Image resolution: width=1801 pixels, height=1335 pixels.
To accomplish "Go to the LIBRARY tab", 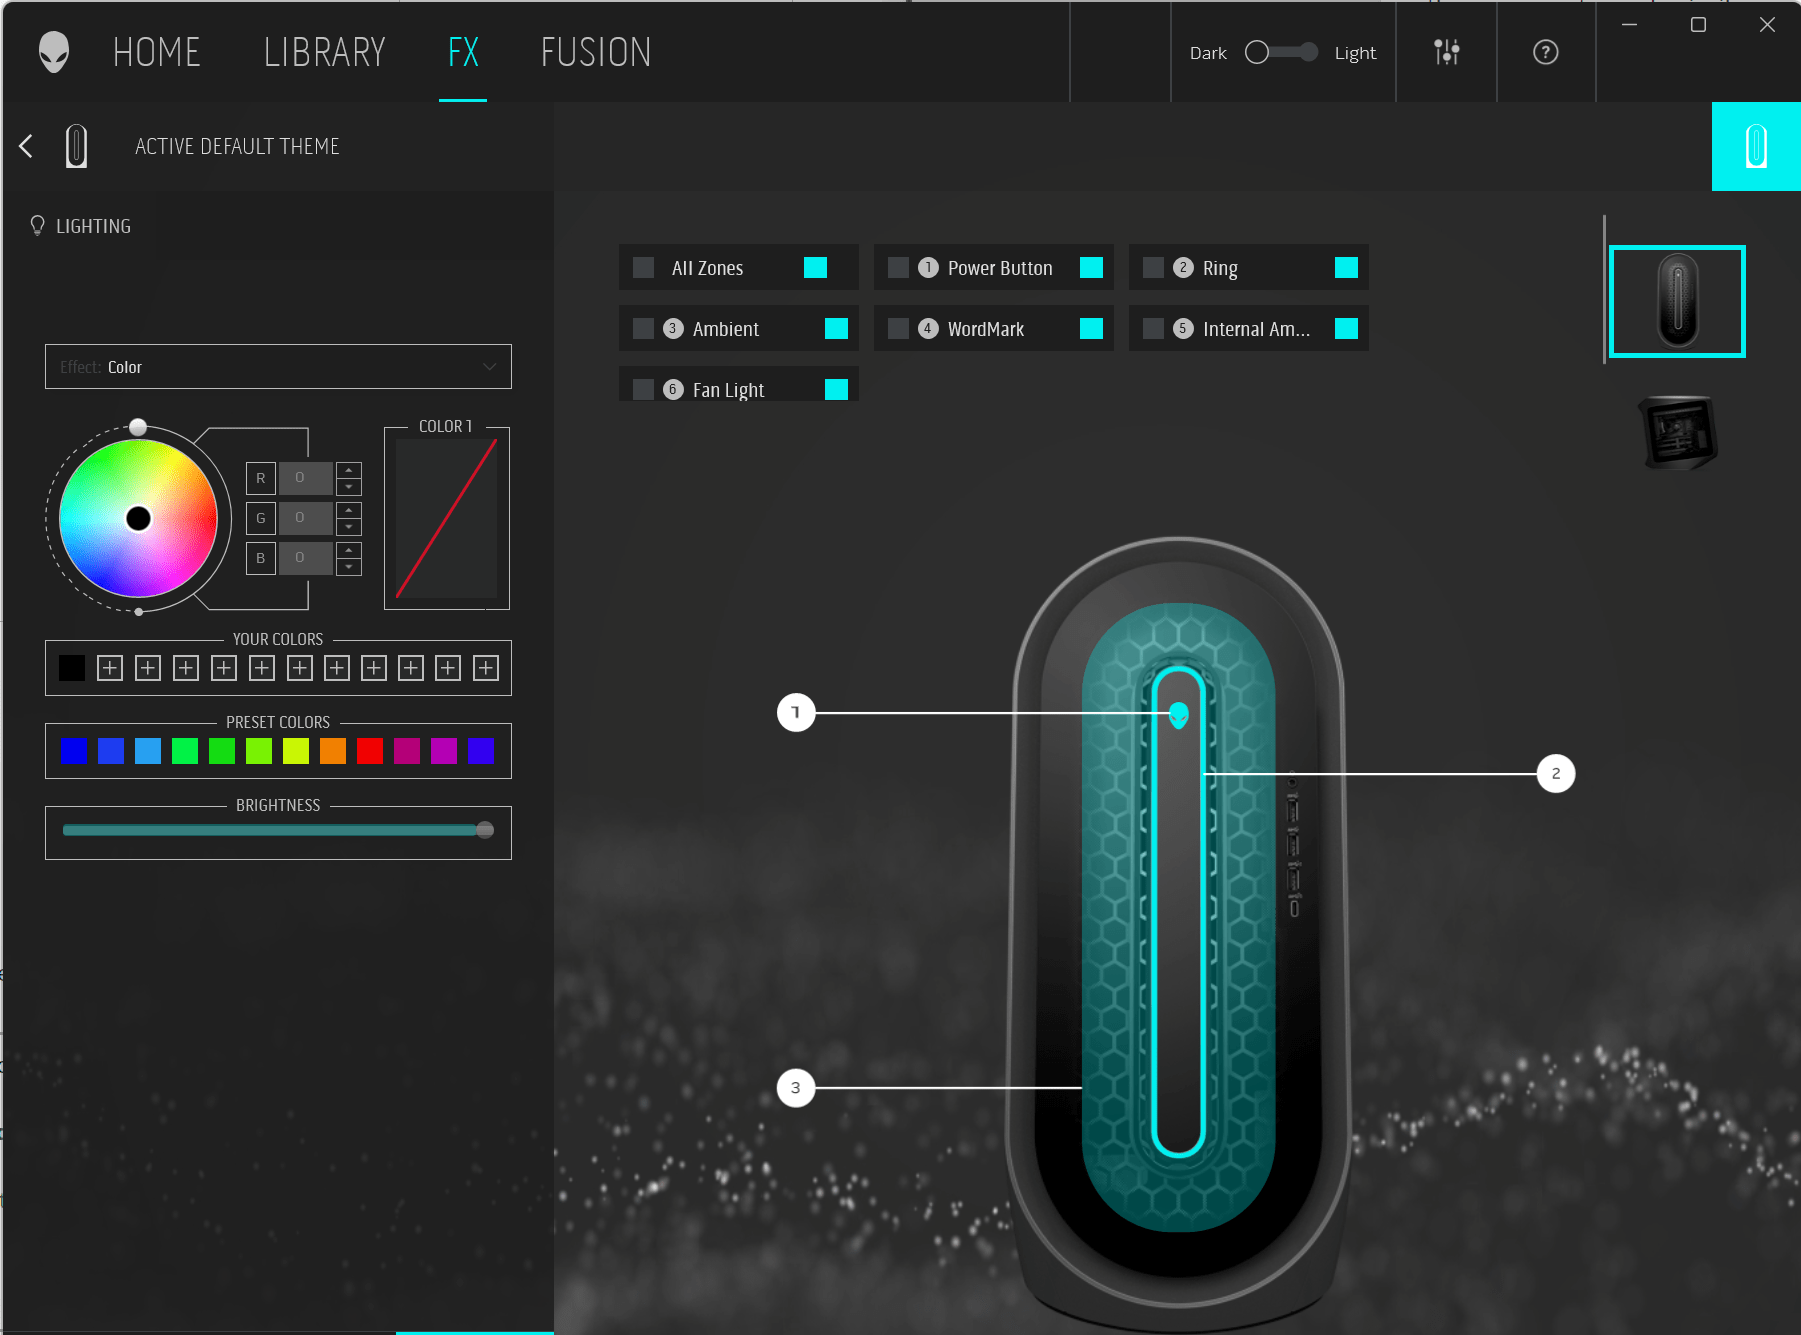I will tap(324, 52).
